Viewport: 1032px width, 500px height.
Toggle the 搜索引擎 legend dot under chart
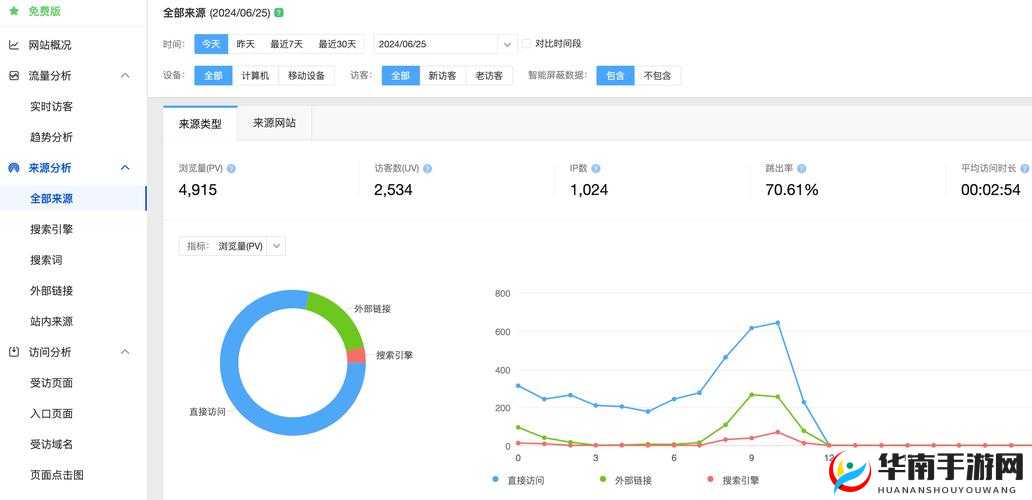(710, 480)
